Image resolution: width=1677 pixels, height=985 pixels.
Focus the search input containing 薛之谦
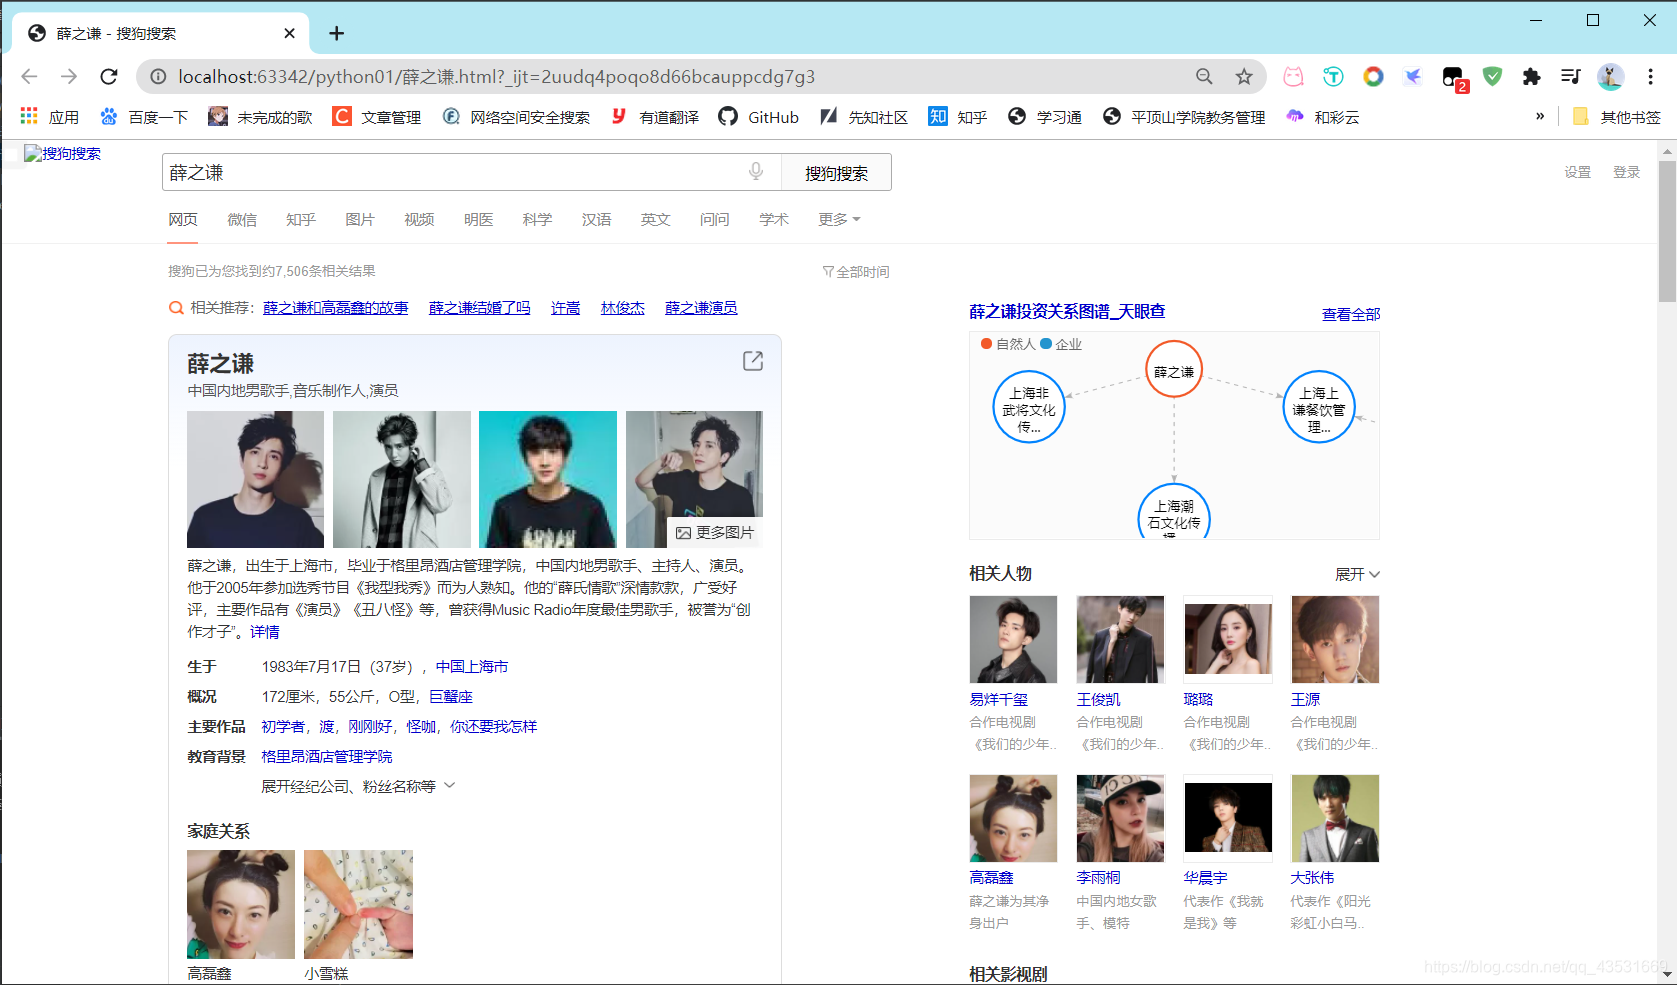[455, 172]
